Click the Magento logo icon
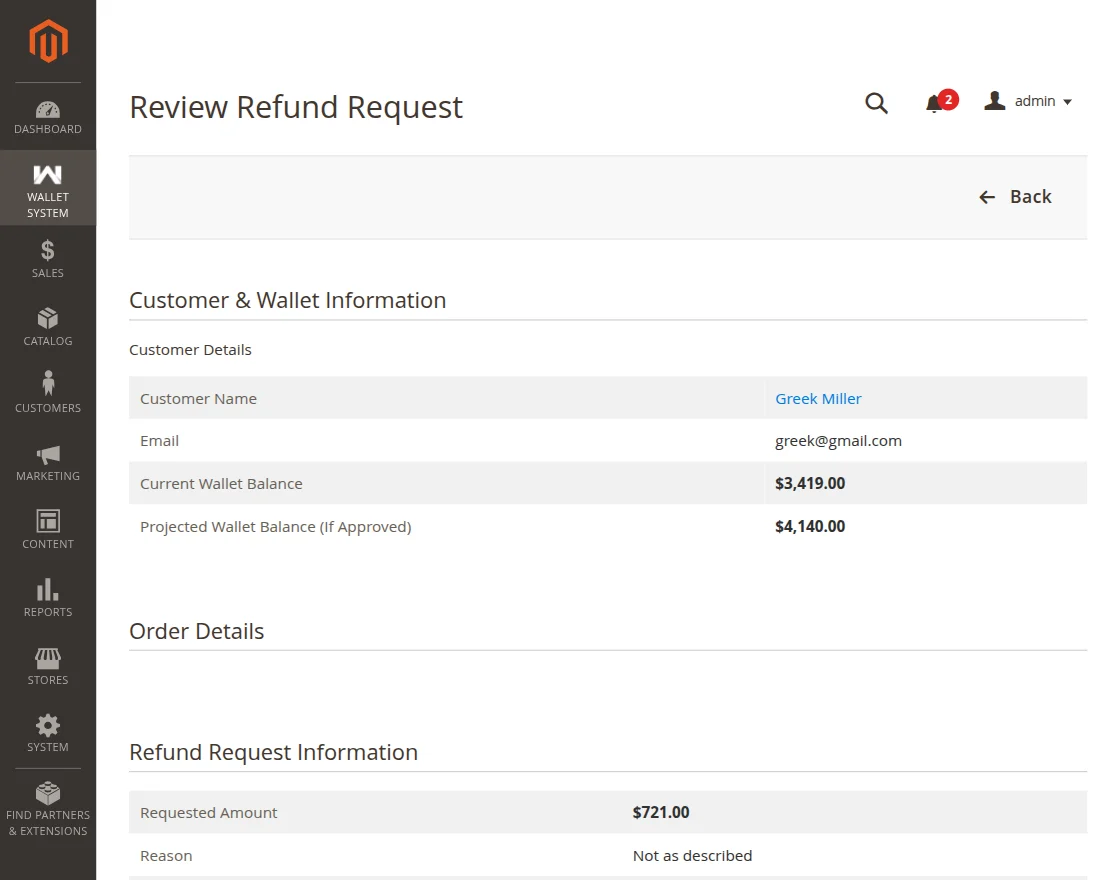The height and width of the screenshot is (880, 1120). pos(48,41)
